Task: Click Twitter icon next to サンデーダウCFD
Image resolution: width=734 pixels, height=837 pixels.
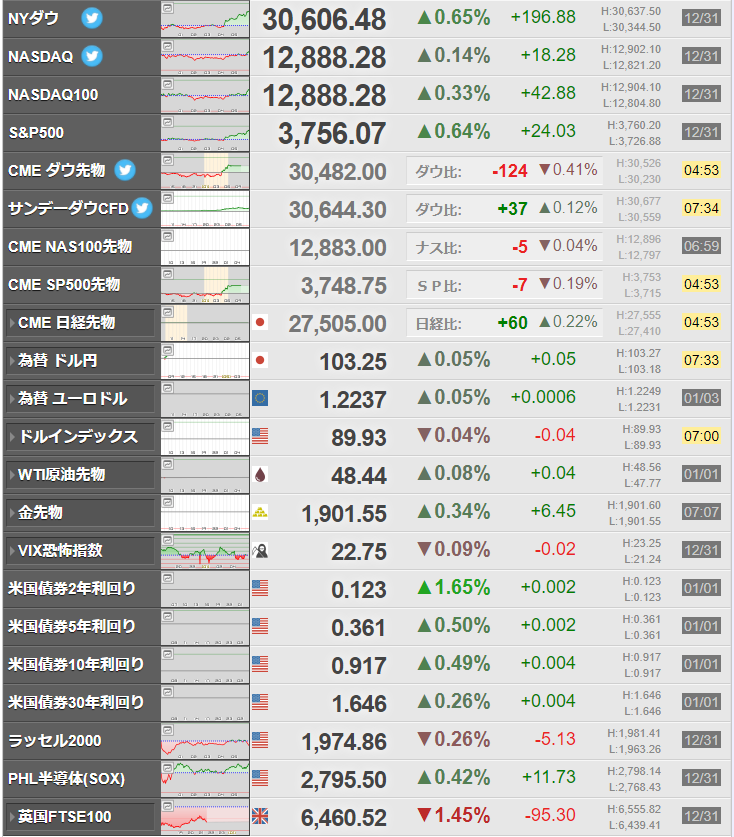Action: (142, 208)
